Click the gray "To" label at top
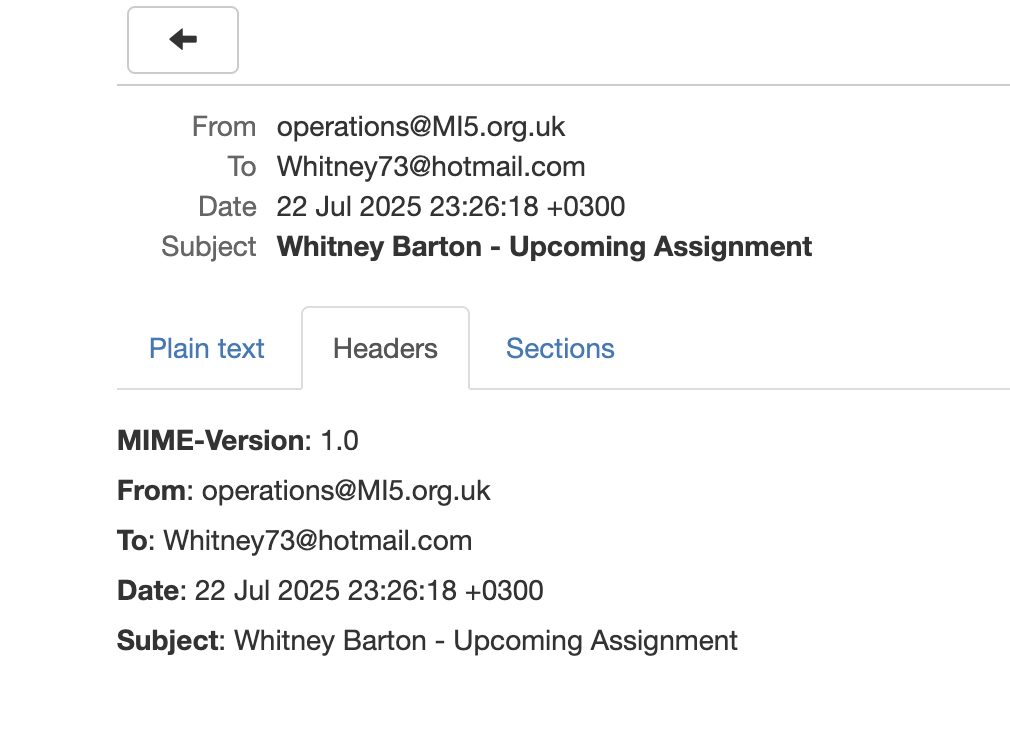The width and height of the screenshot is (1010, 730). tap(241, 167)
